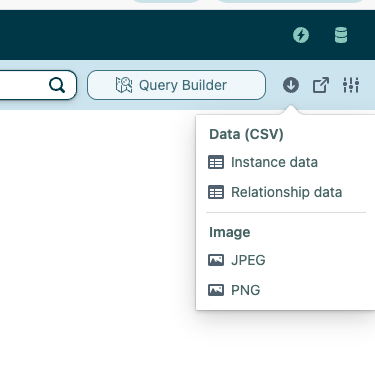Download Relationship data CSV
This screenshot has width=375, height=384.
(x=275, y=192)
